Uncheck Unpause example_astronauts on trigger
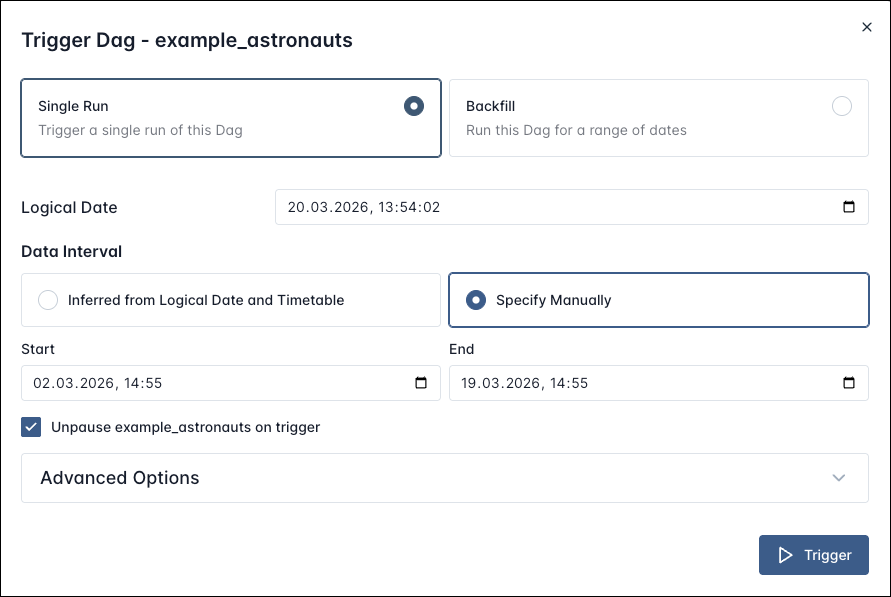The image size is (891, 597). (31, 427)
